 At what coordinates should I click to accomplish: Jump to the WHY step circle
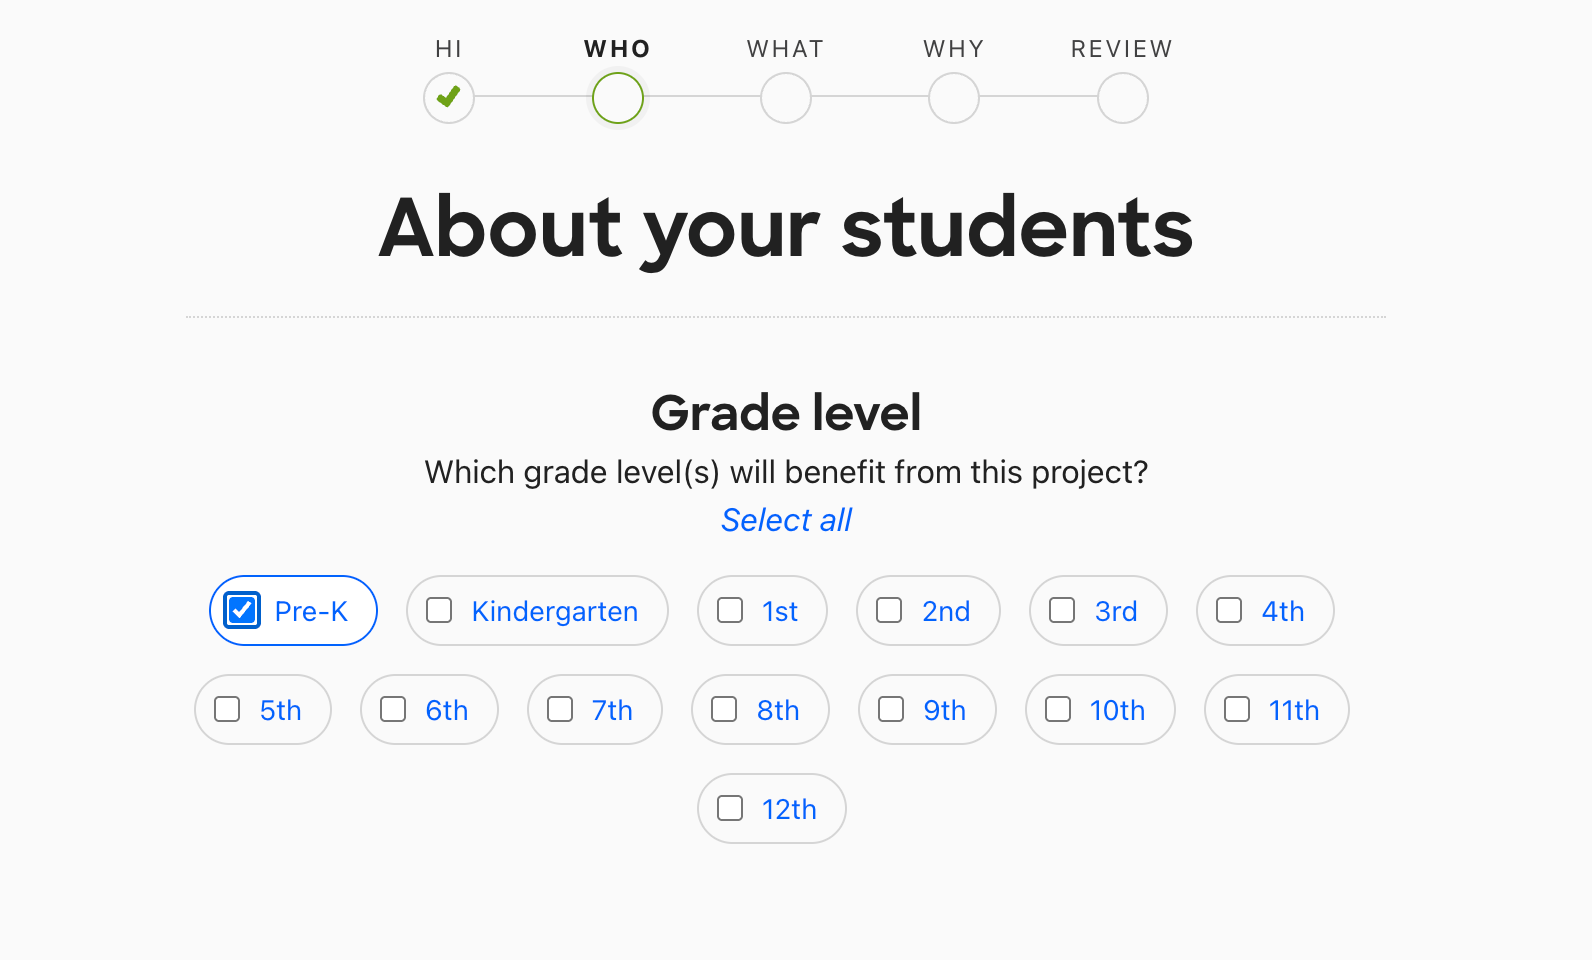click(954, 98)
